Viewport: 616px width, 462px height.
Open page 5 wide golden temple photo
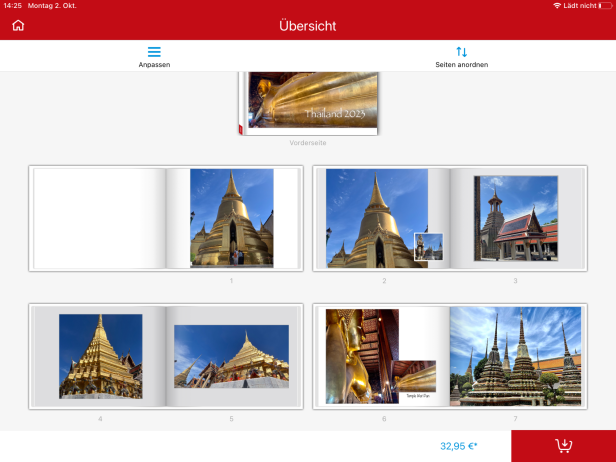point(231,356)
